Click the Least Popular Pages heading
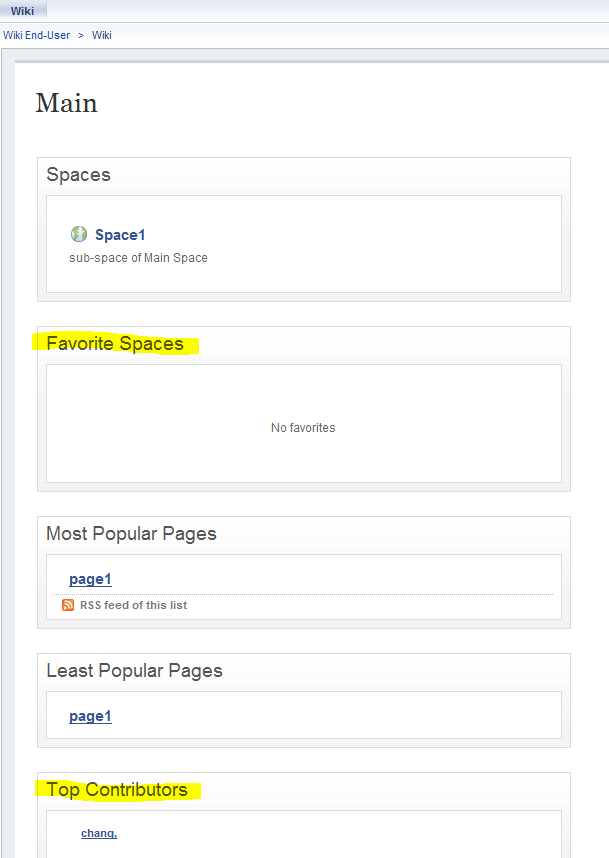This screenshot has height=858, width=609. tap(135, 671)
